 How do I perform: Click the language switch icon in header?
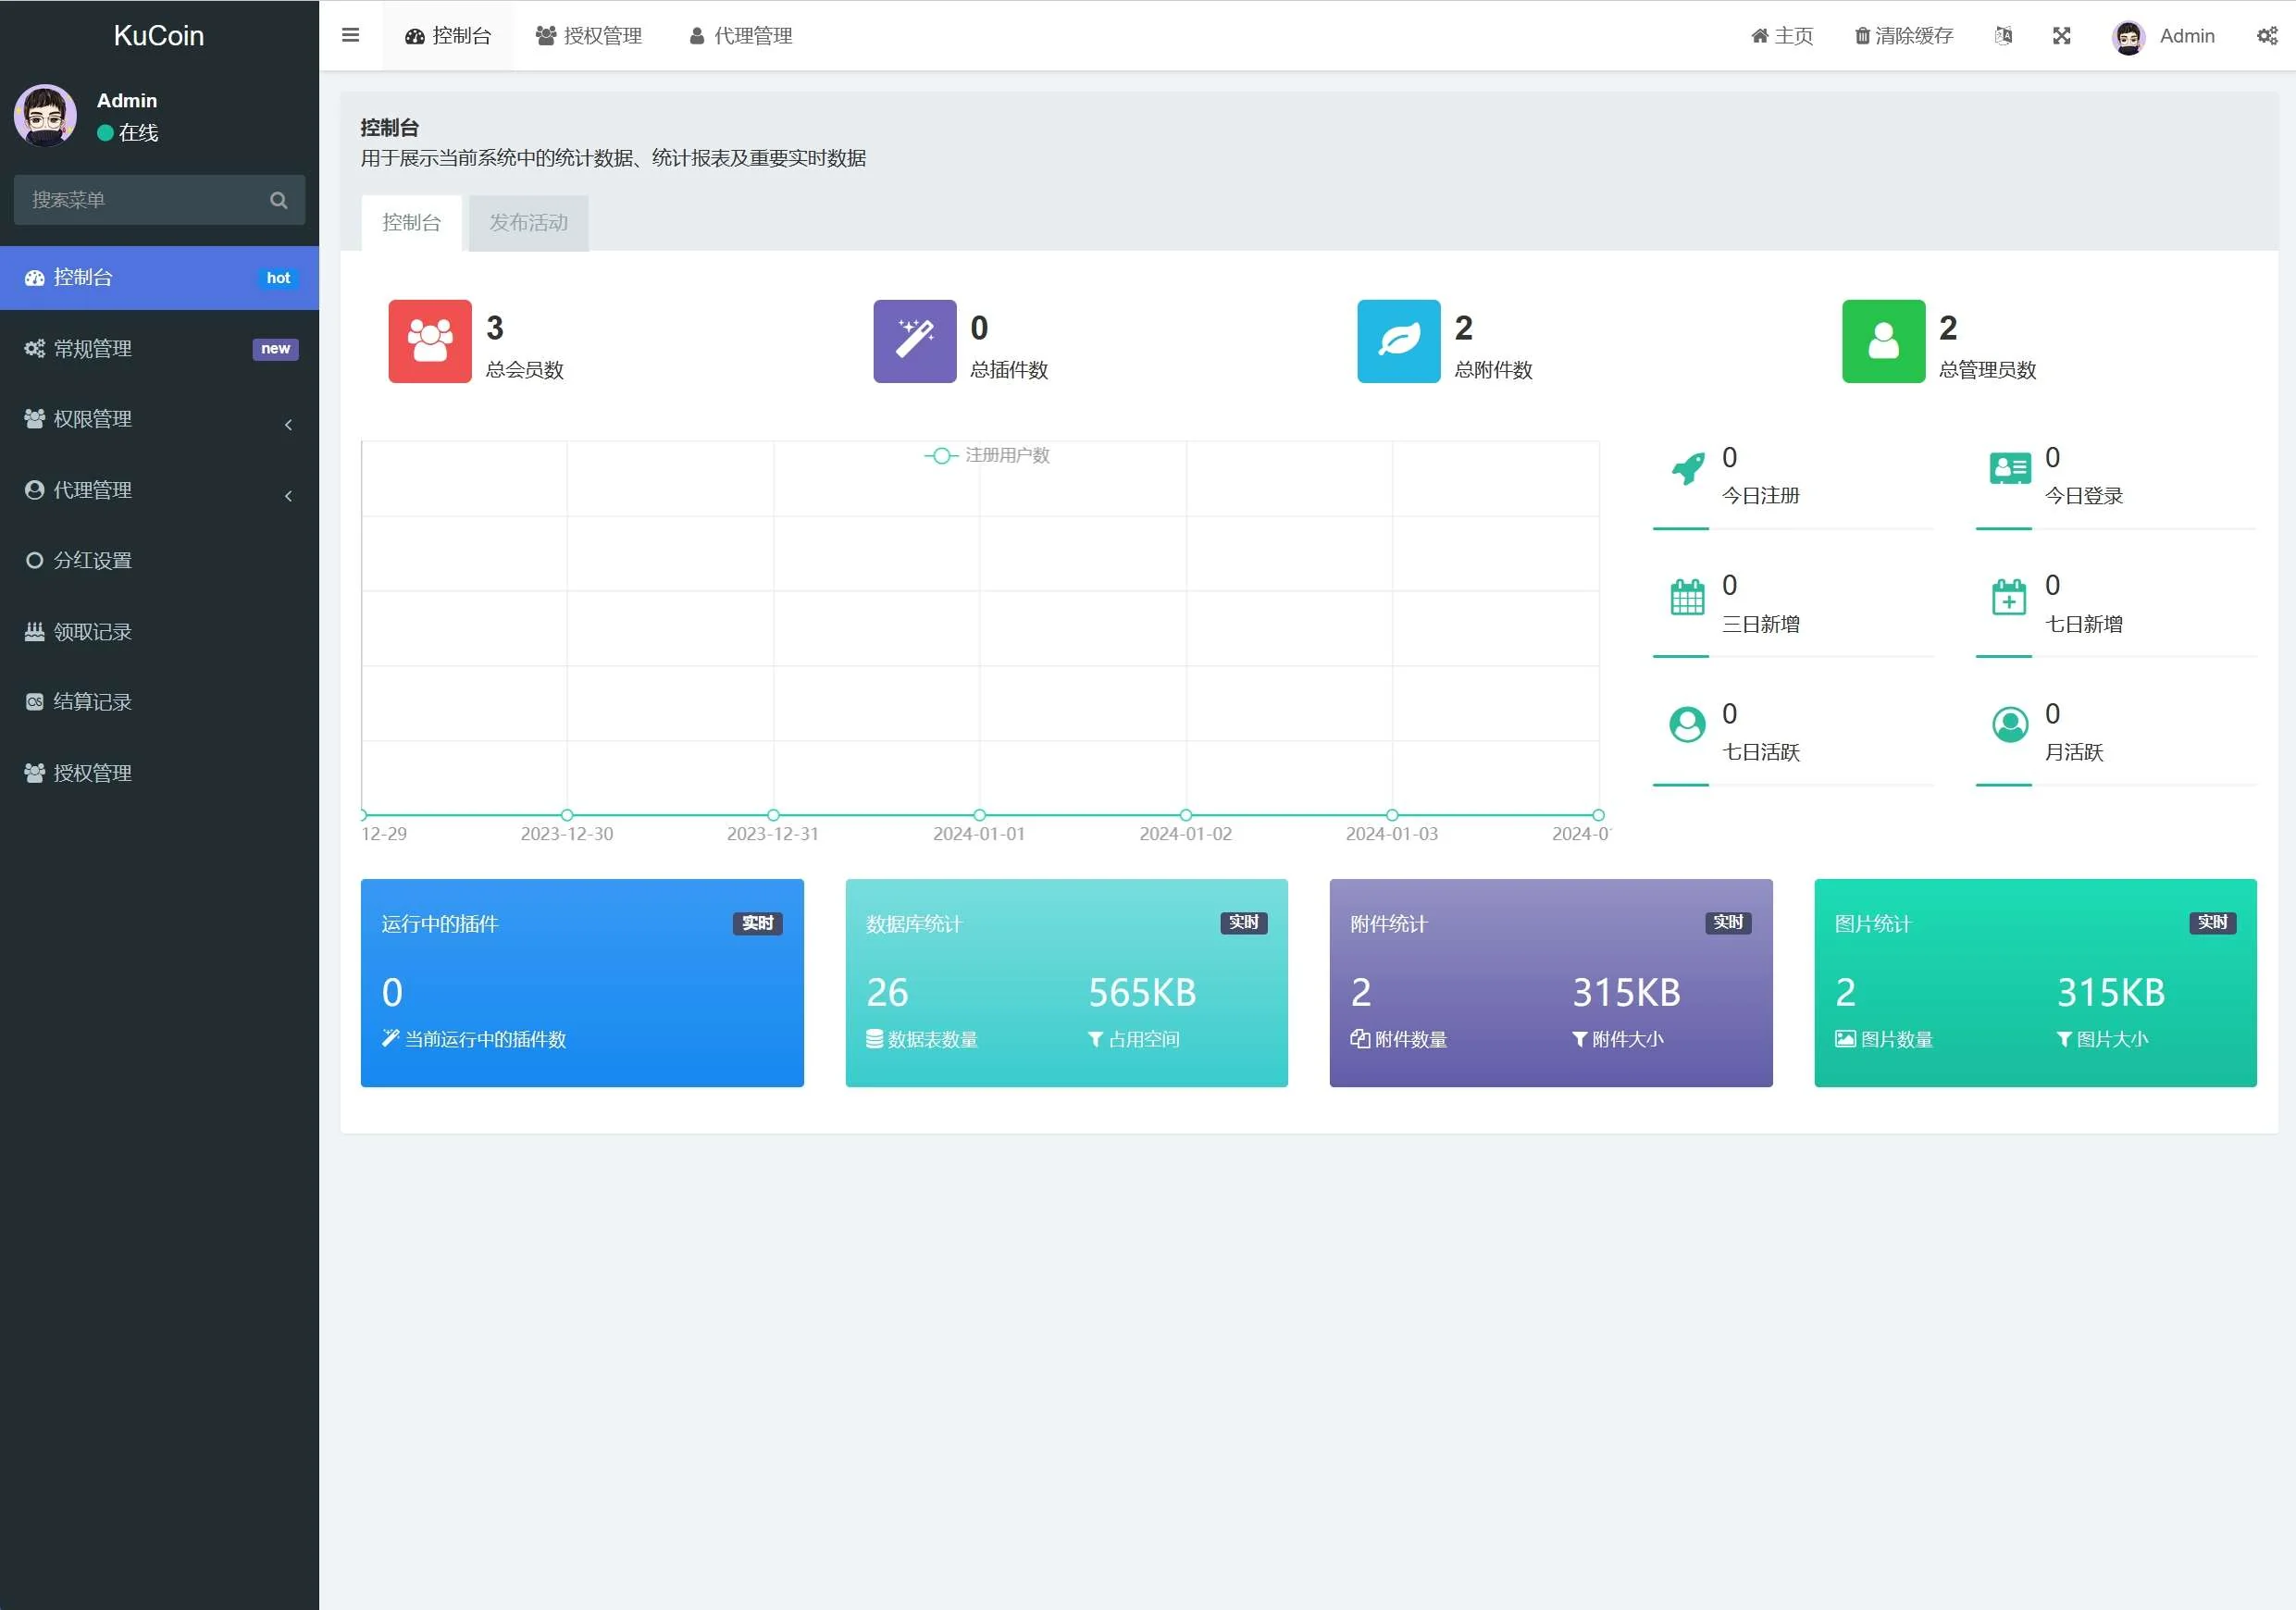[2003, 36]
